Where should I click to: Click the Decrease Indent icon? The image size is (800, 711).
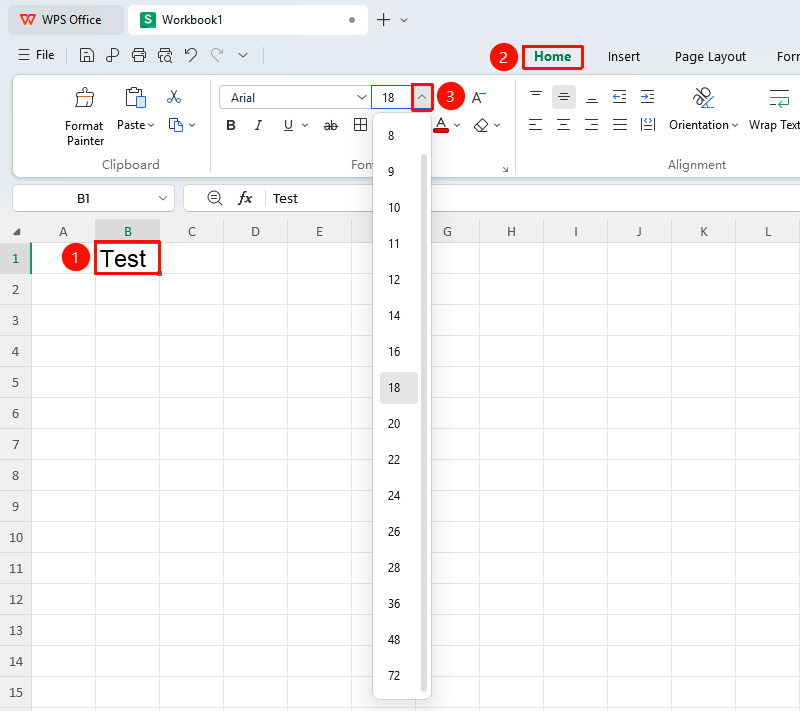pos(619,96)
